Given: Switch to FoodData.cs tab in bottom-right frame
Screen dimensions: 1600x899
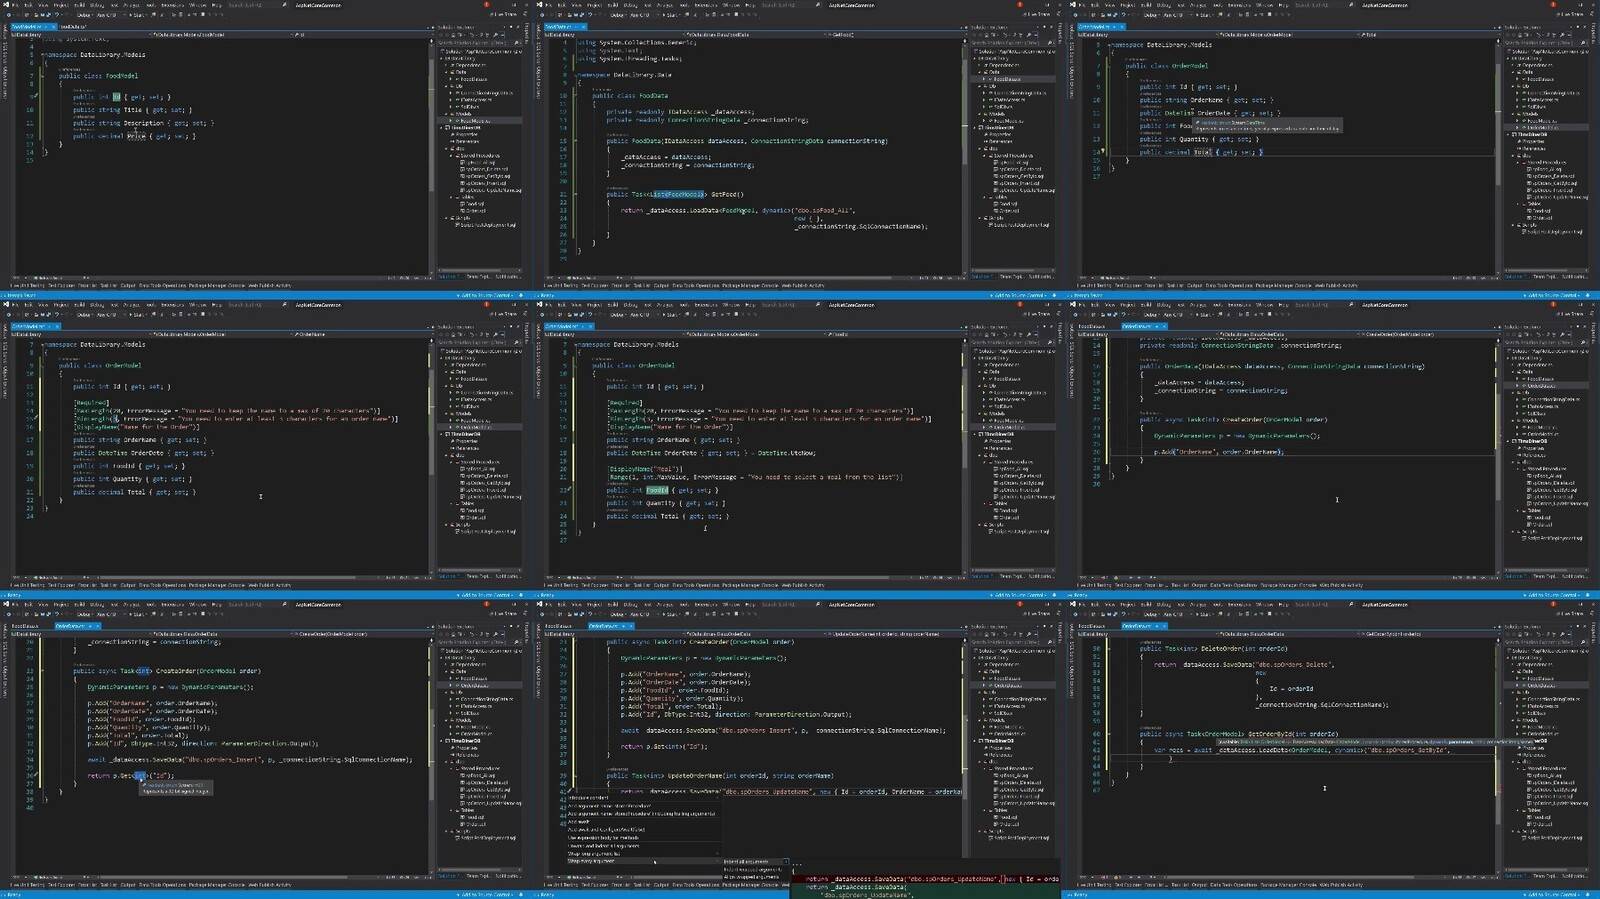Looking at the screenshot, I should click(1091, 626).
